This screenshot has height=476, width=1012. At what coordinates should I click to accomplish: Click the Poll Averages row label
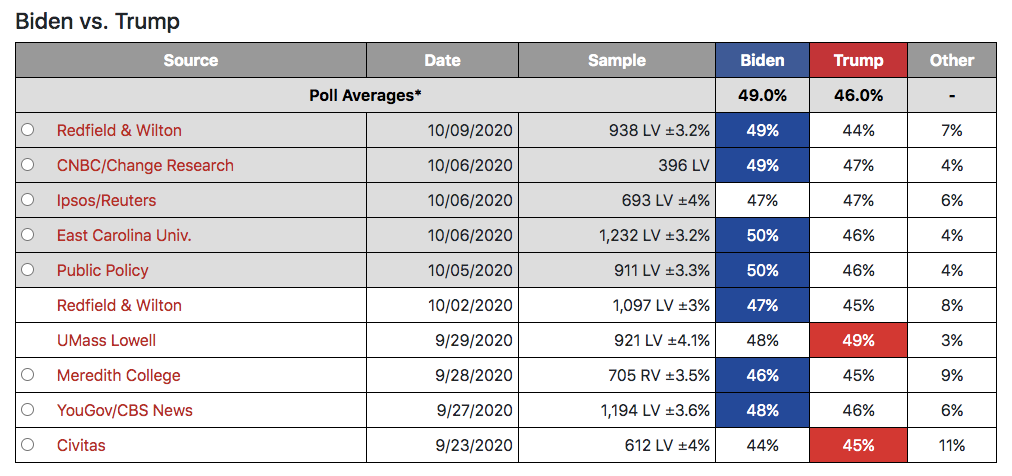pos(365,95)
